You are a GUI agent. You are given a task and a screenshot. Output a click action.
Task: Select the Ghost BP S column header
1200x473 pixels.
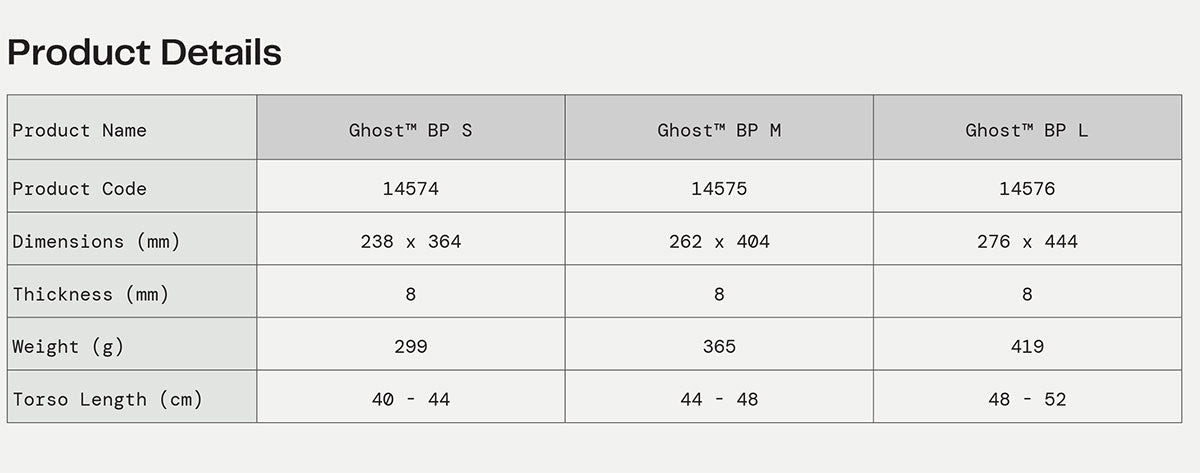[410, 130]
